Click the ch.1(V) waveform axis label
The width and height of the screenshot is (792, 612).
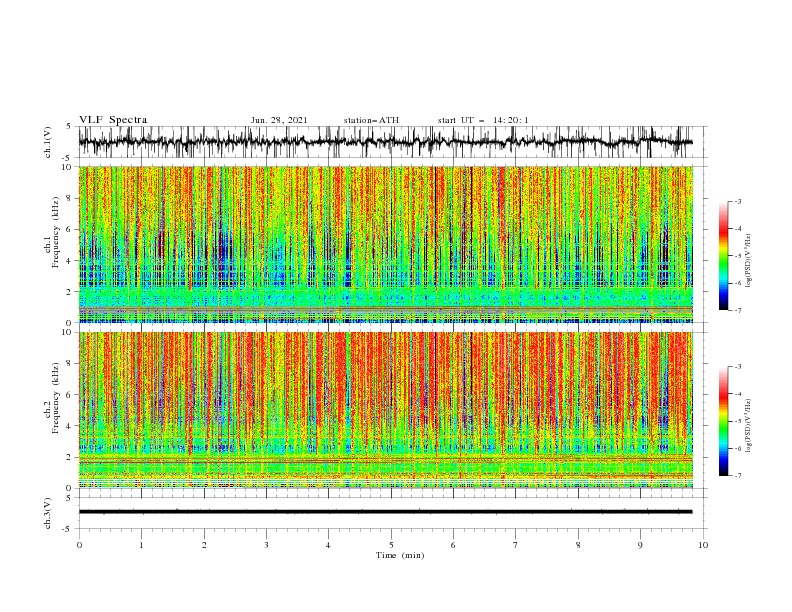pyautogui.click(x=48, y=142)
